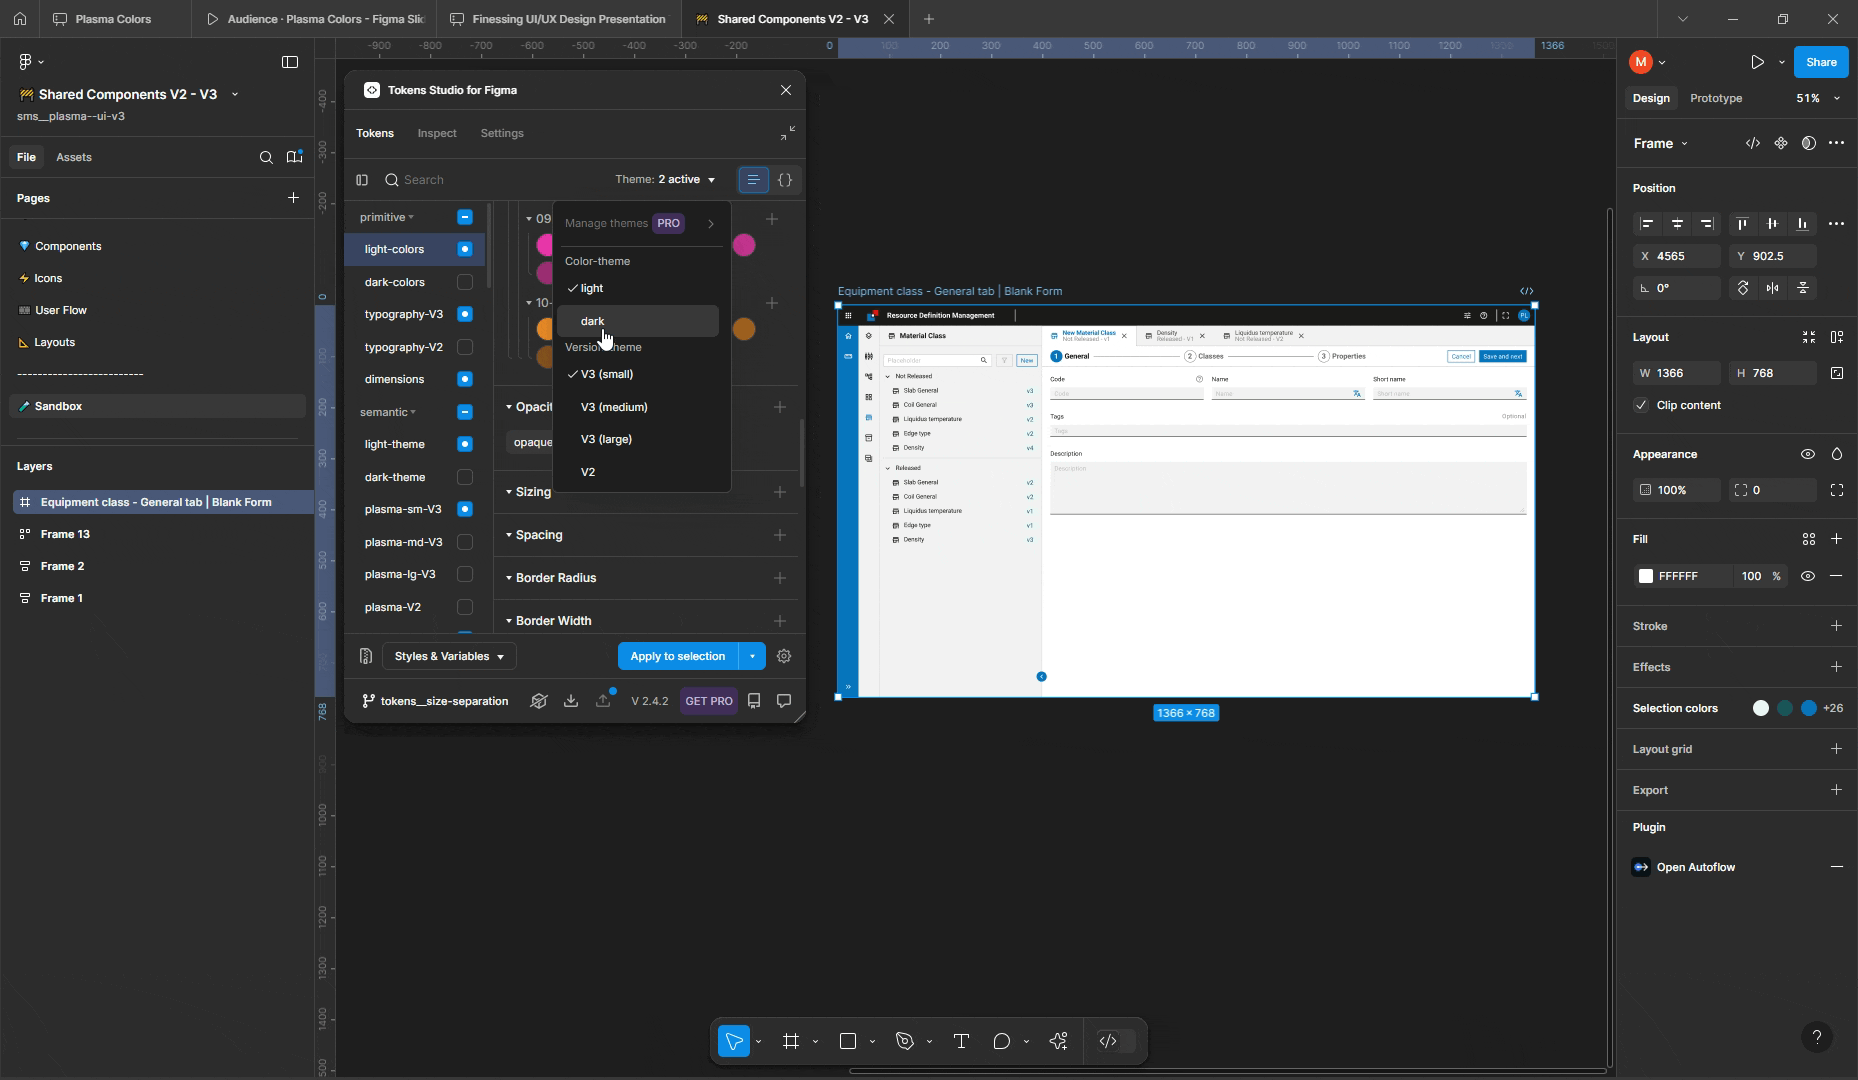Enable the dark-colors token set checkbox
Viewport: 1858px width, 1080px height.
pyautogui.click(x=465, y=282)
